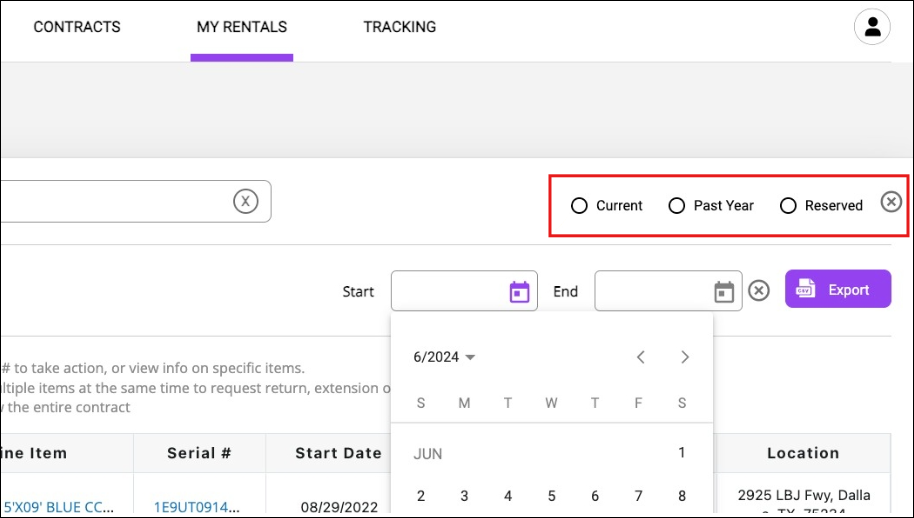Go to previous month in calendar
Screen dimensions: 914x518
[x=641, y=357]
